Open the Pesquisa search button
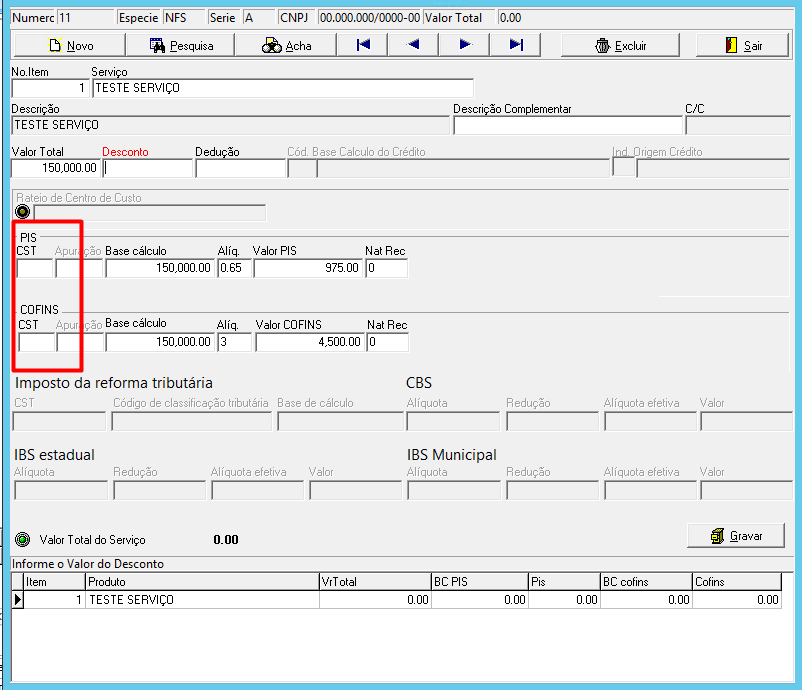 point(181,46)
